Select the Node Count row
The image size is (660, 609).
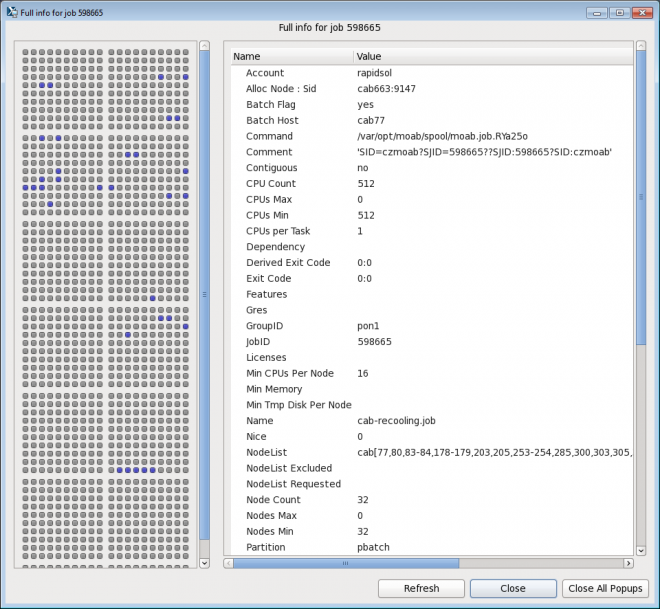pos(432,500)
